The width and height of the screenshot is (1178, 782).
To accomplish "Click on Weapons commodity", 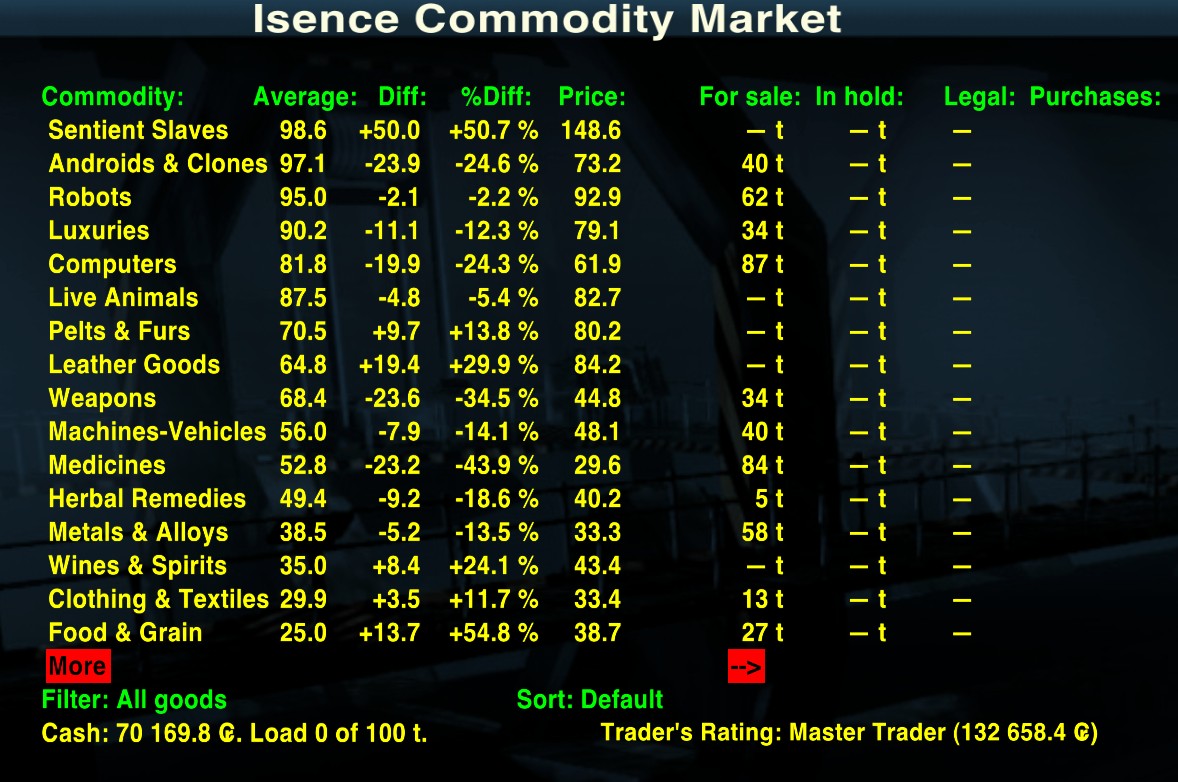I will coord(102,399).
